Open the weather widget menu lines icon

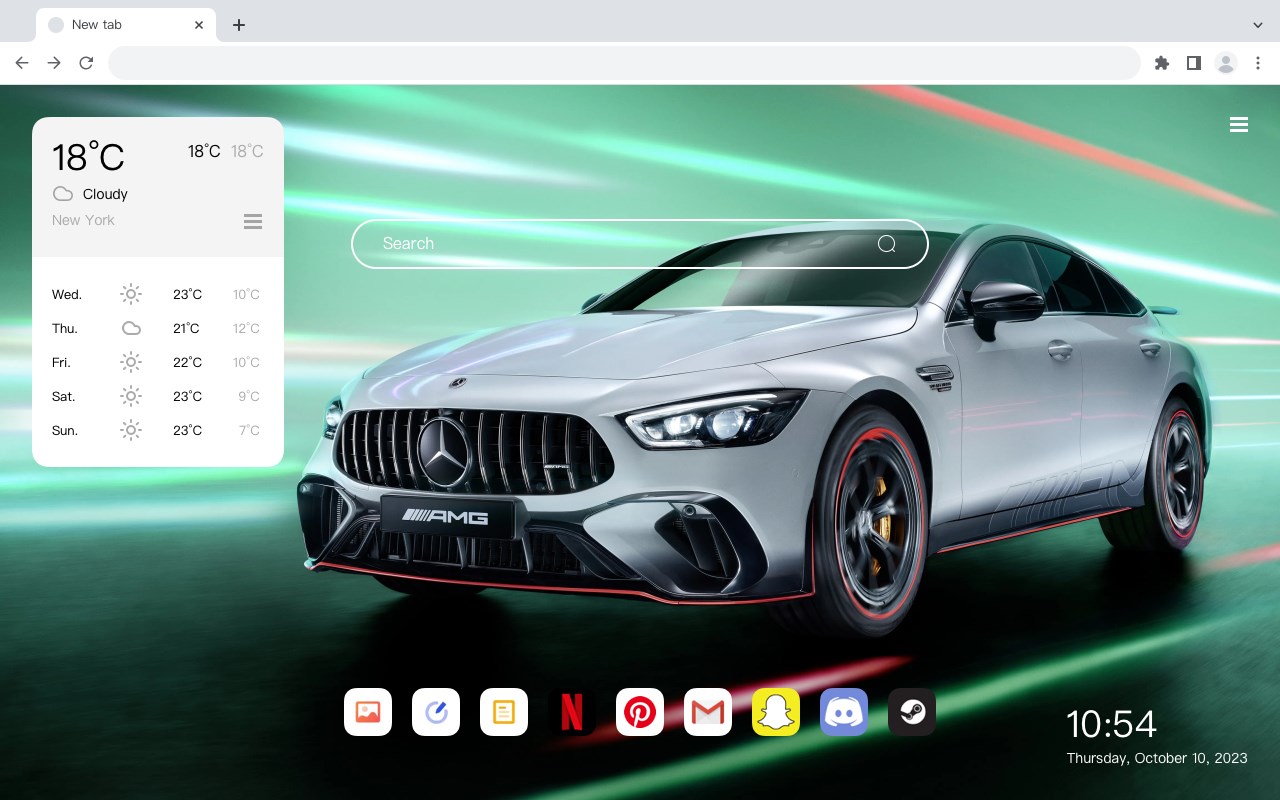(253, 222)
